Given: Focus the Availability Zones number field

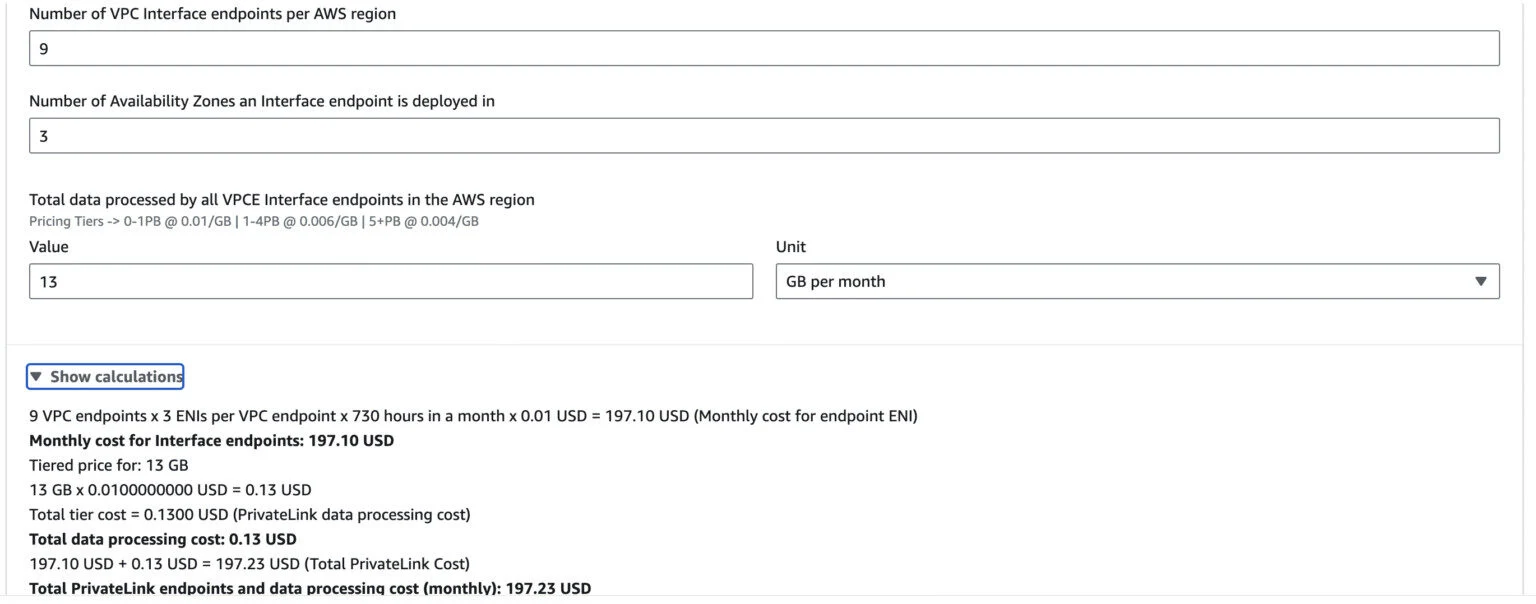Looking at the screenshot, I should pos(764,136).
